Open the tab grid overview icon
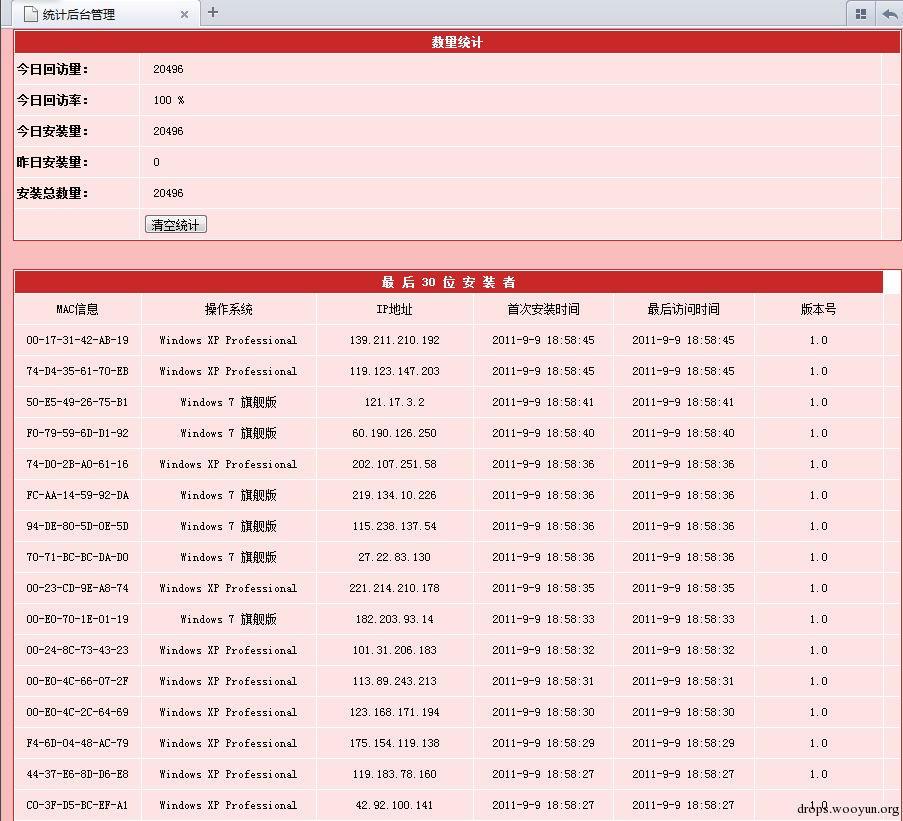 861,14
